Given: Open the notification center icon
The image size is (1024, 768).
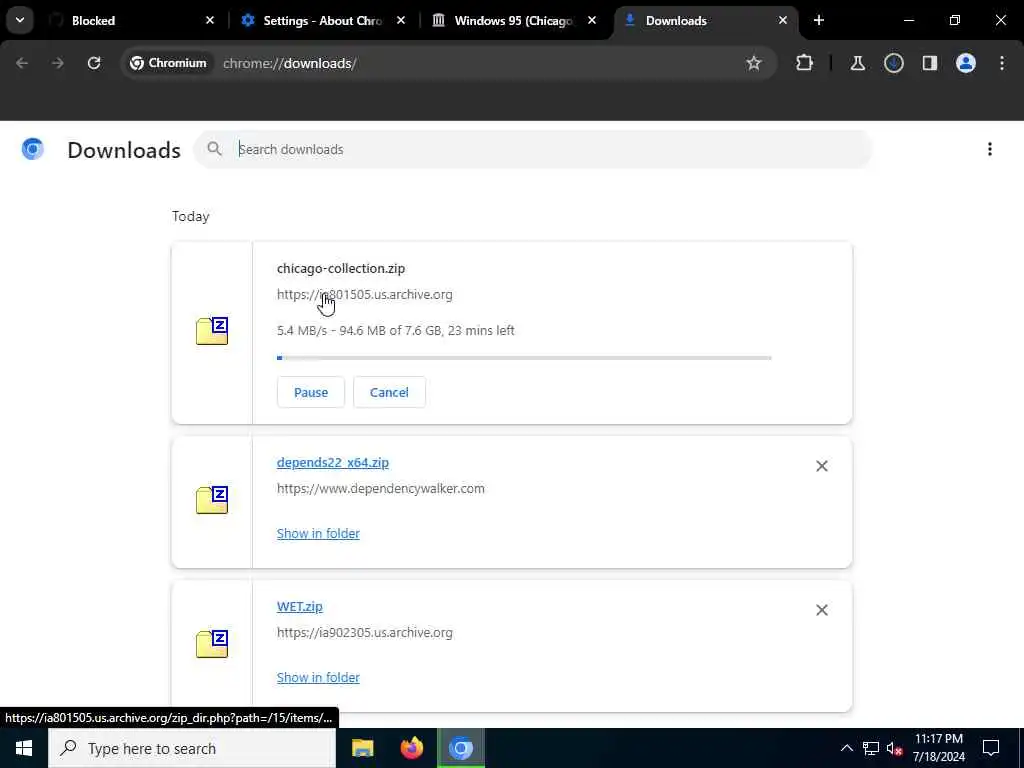Looking at the screenshot, I should coord(991,748).
